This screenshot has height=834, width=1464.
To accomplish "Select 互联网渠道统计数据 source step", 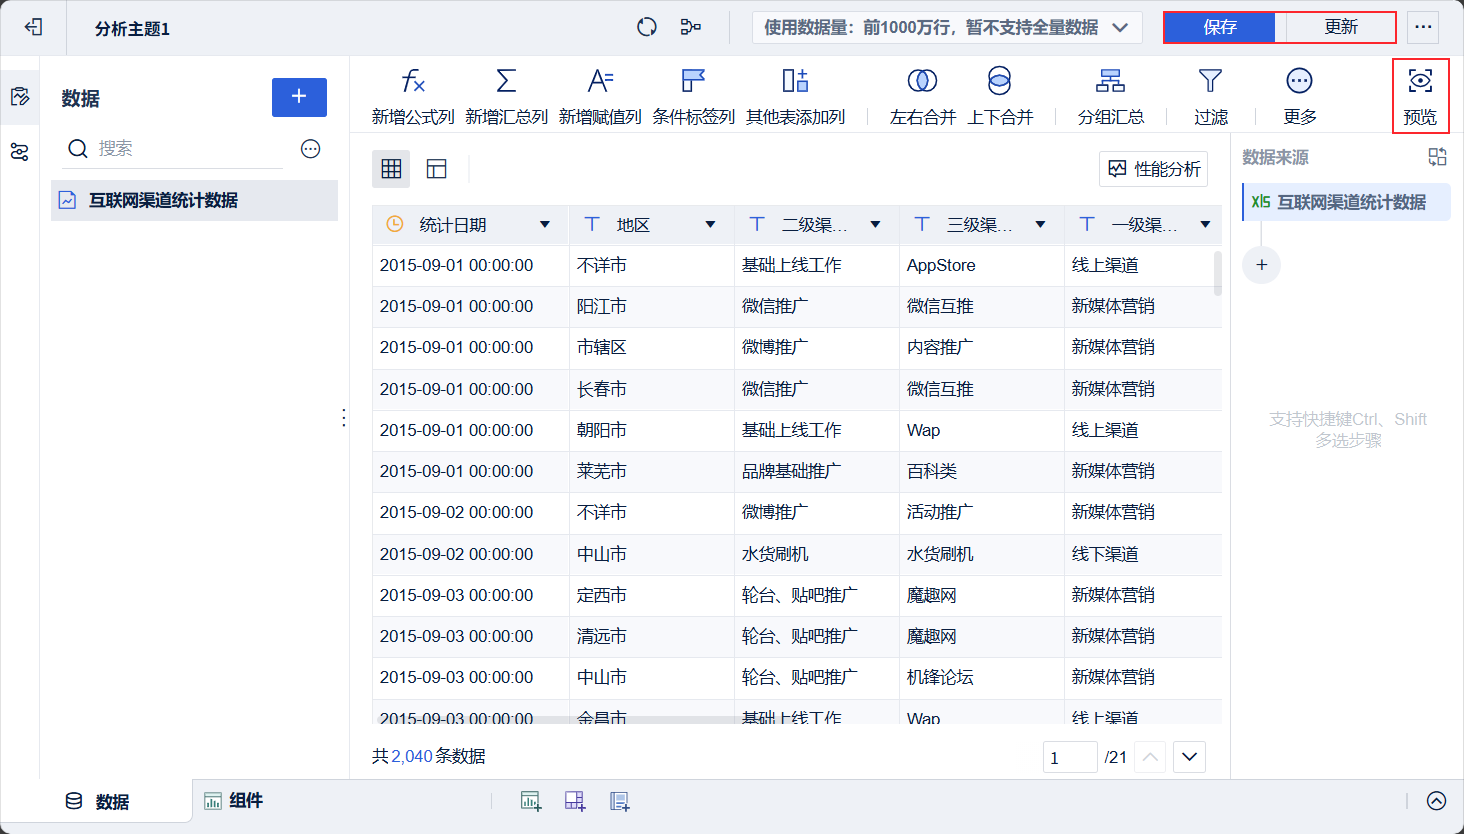I will click(1346, 202).
